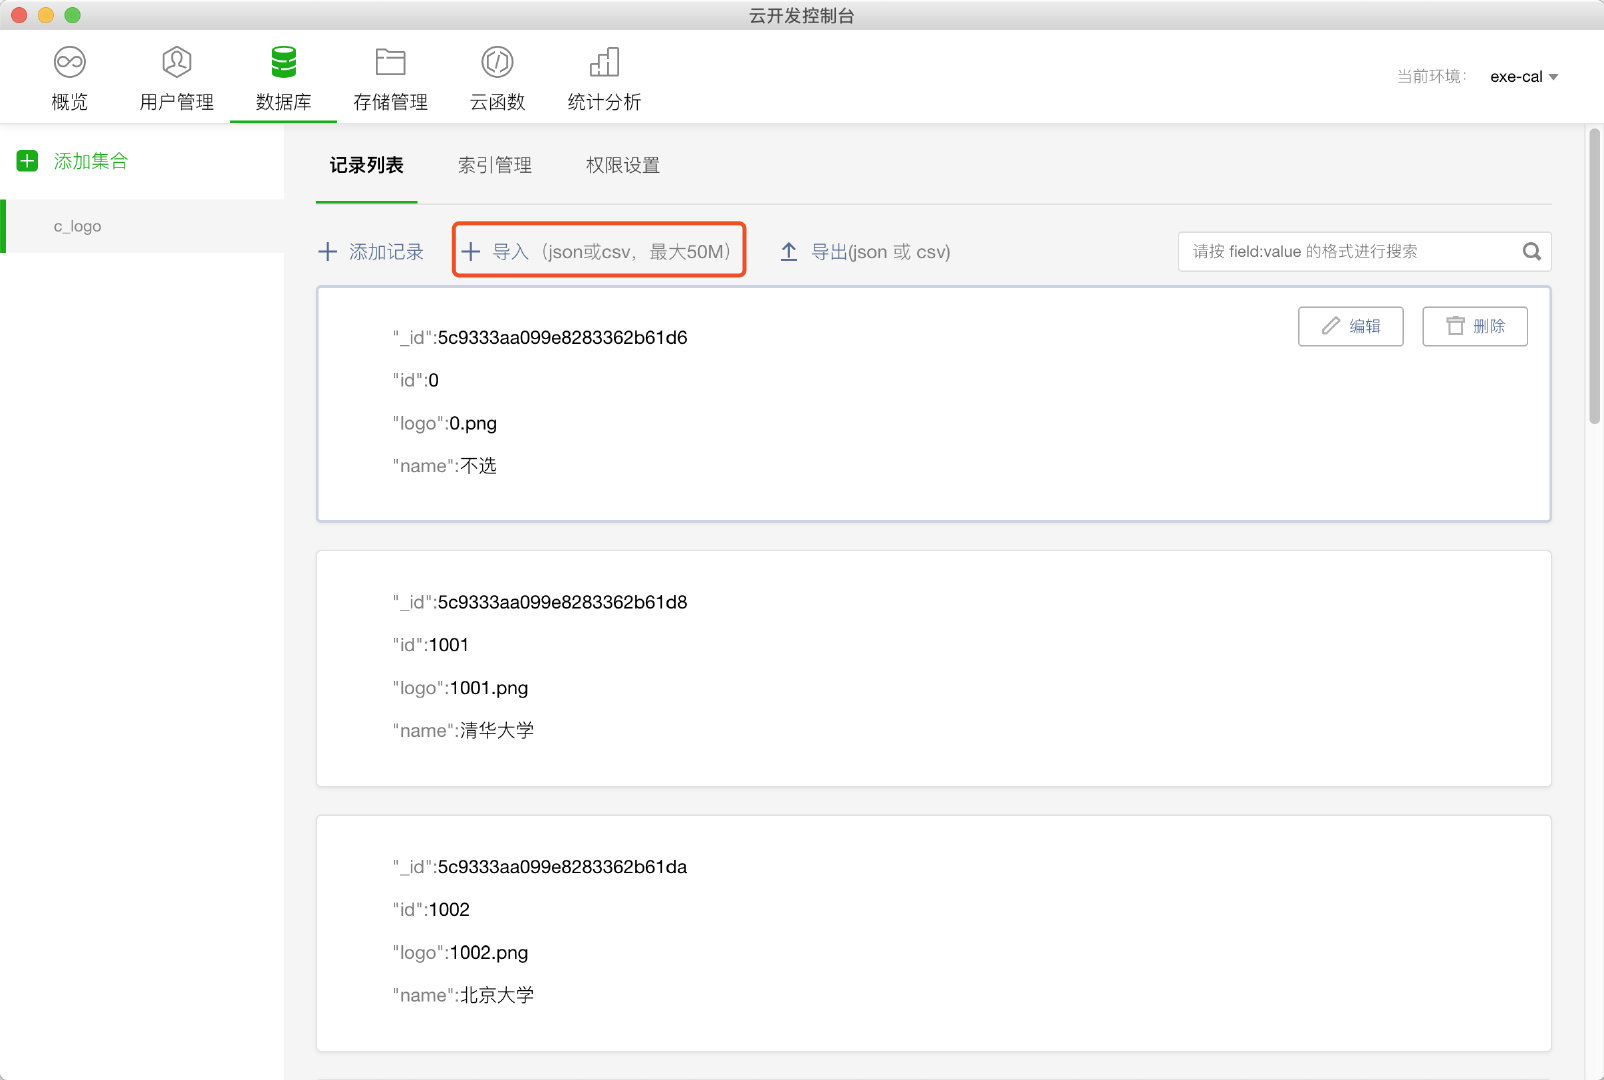The width and height of the screenshot is (1604, 1080).
Task: Click 导出(json 或 csv) link
Action: click(880, 252)
